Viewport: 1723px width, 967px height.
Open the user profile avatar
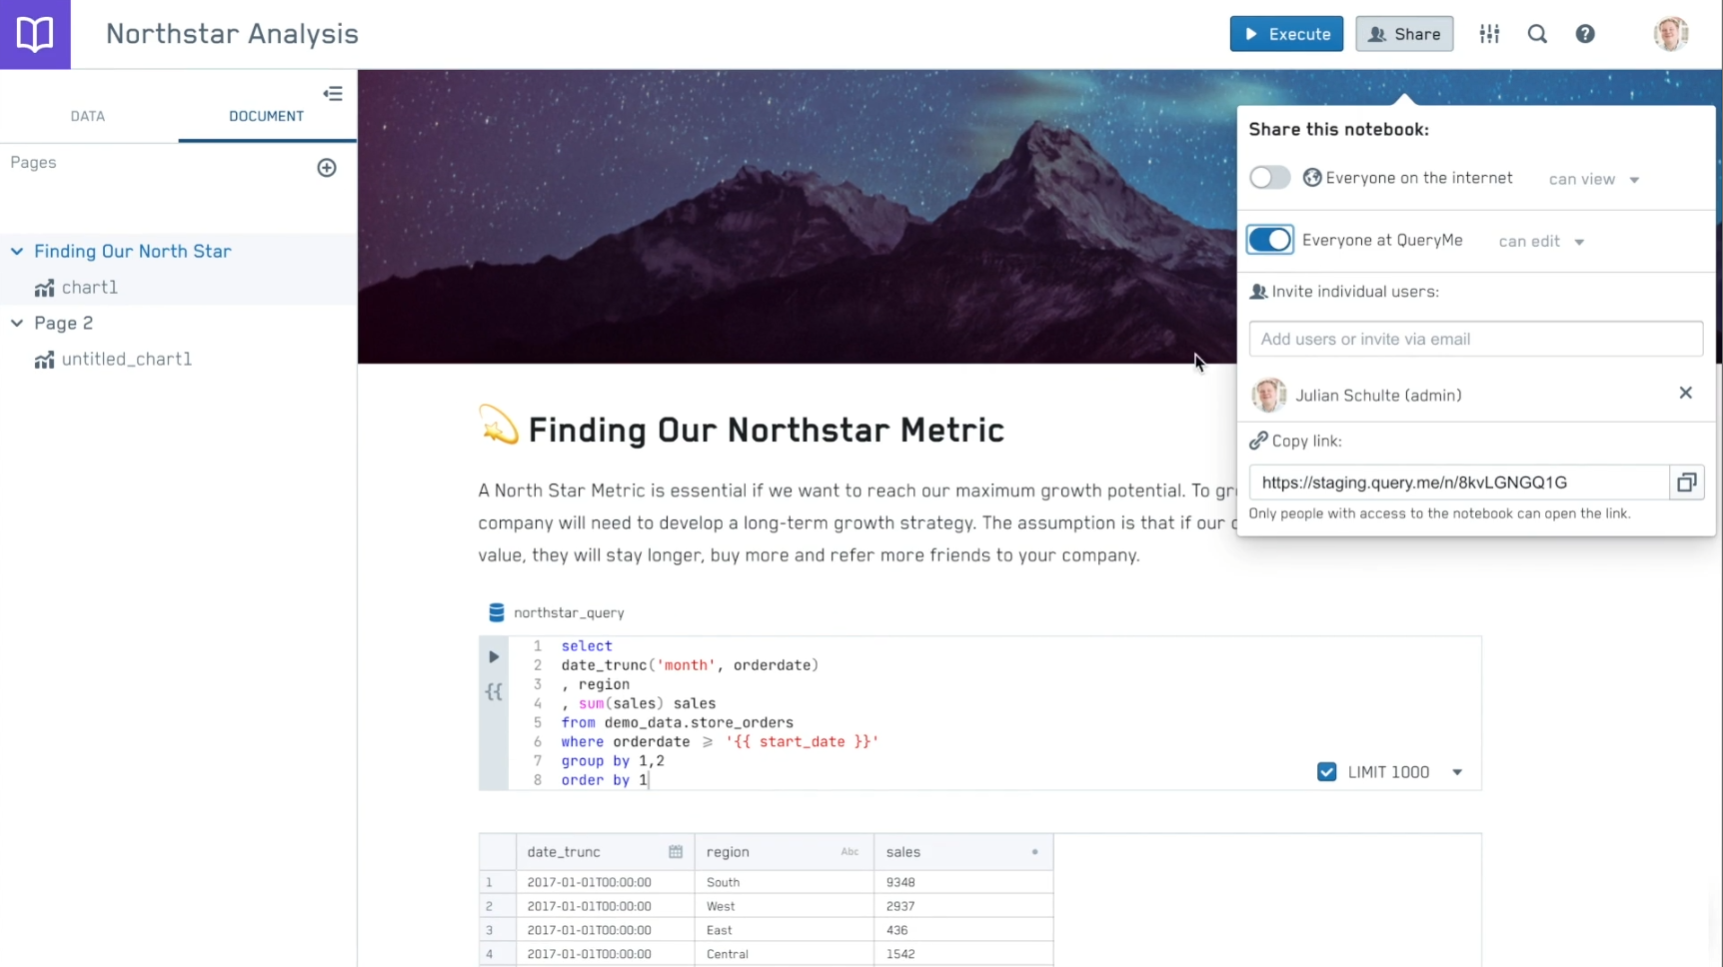coord(1671,34)
